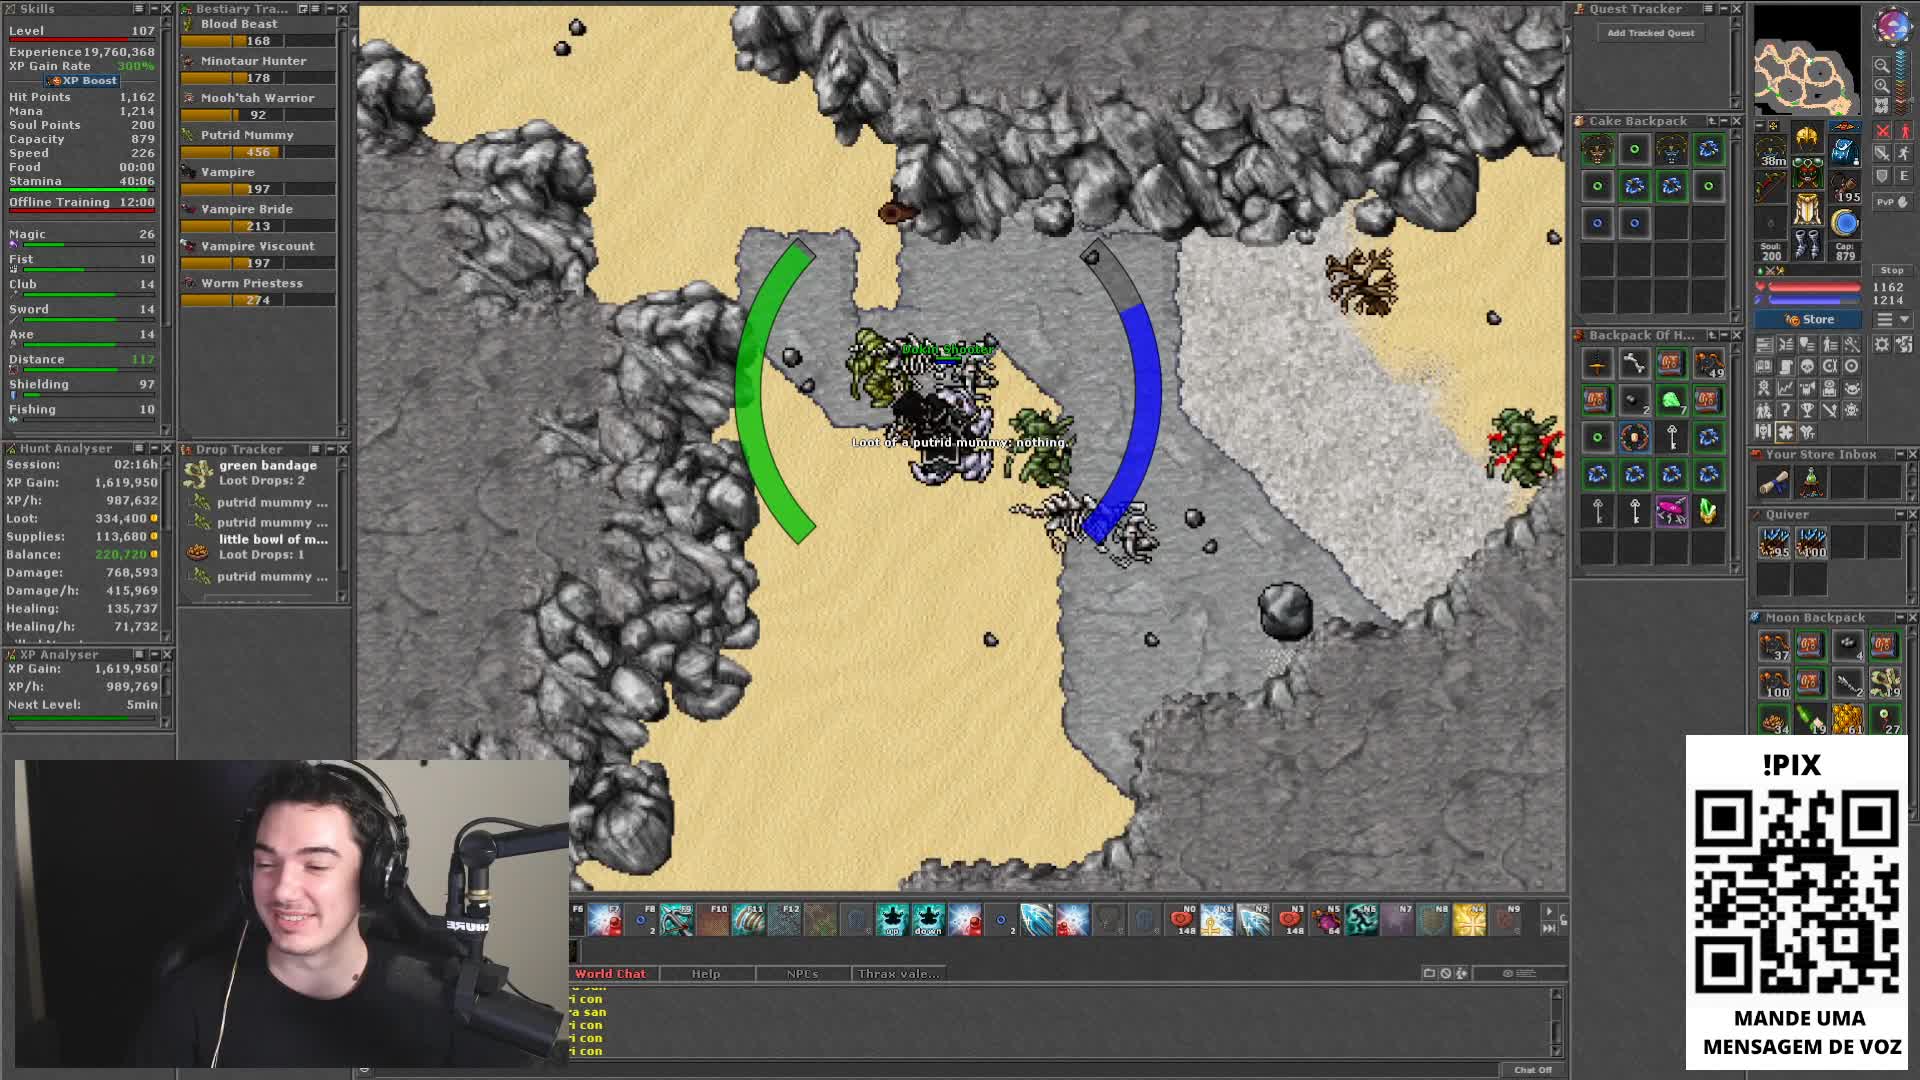
Task: Click the N5 potion slot showing 64
Action: [x=1326, y=920]
